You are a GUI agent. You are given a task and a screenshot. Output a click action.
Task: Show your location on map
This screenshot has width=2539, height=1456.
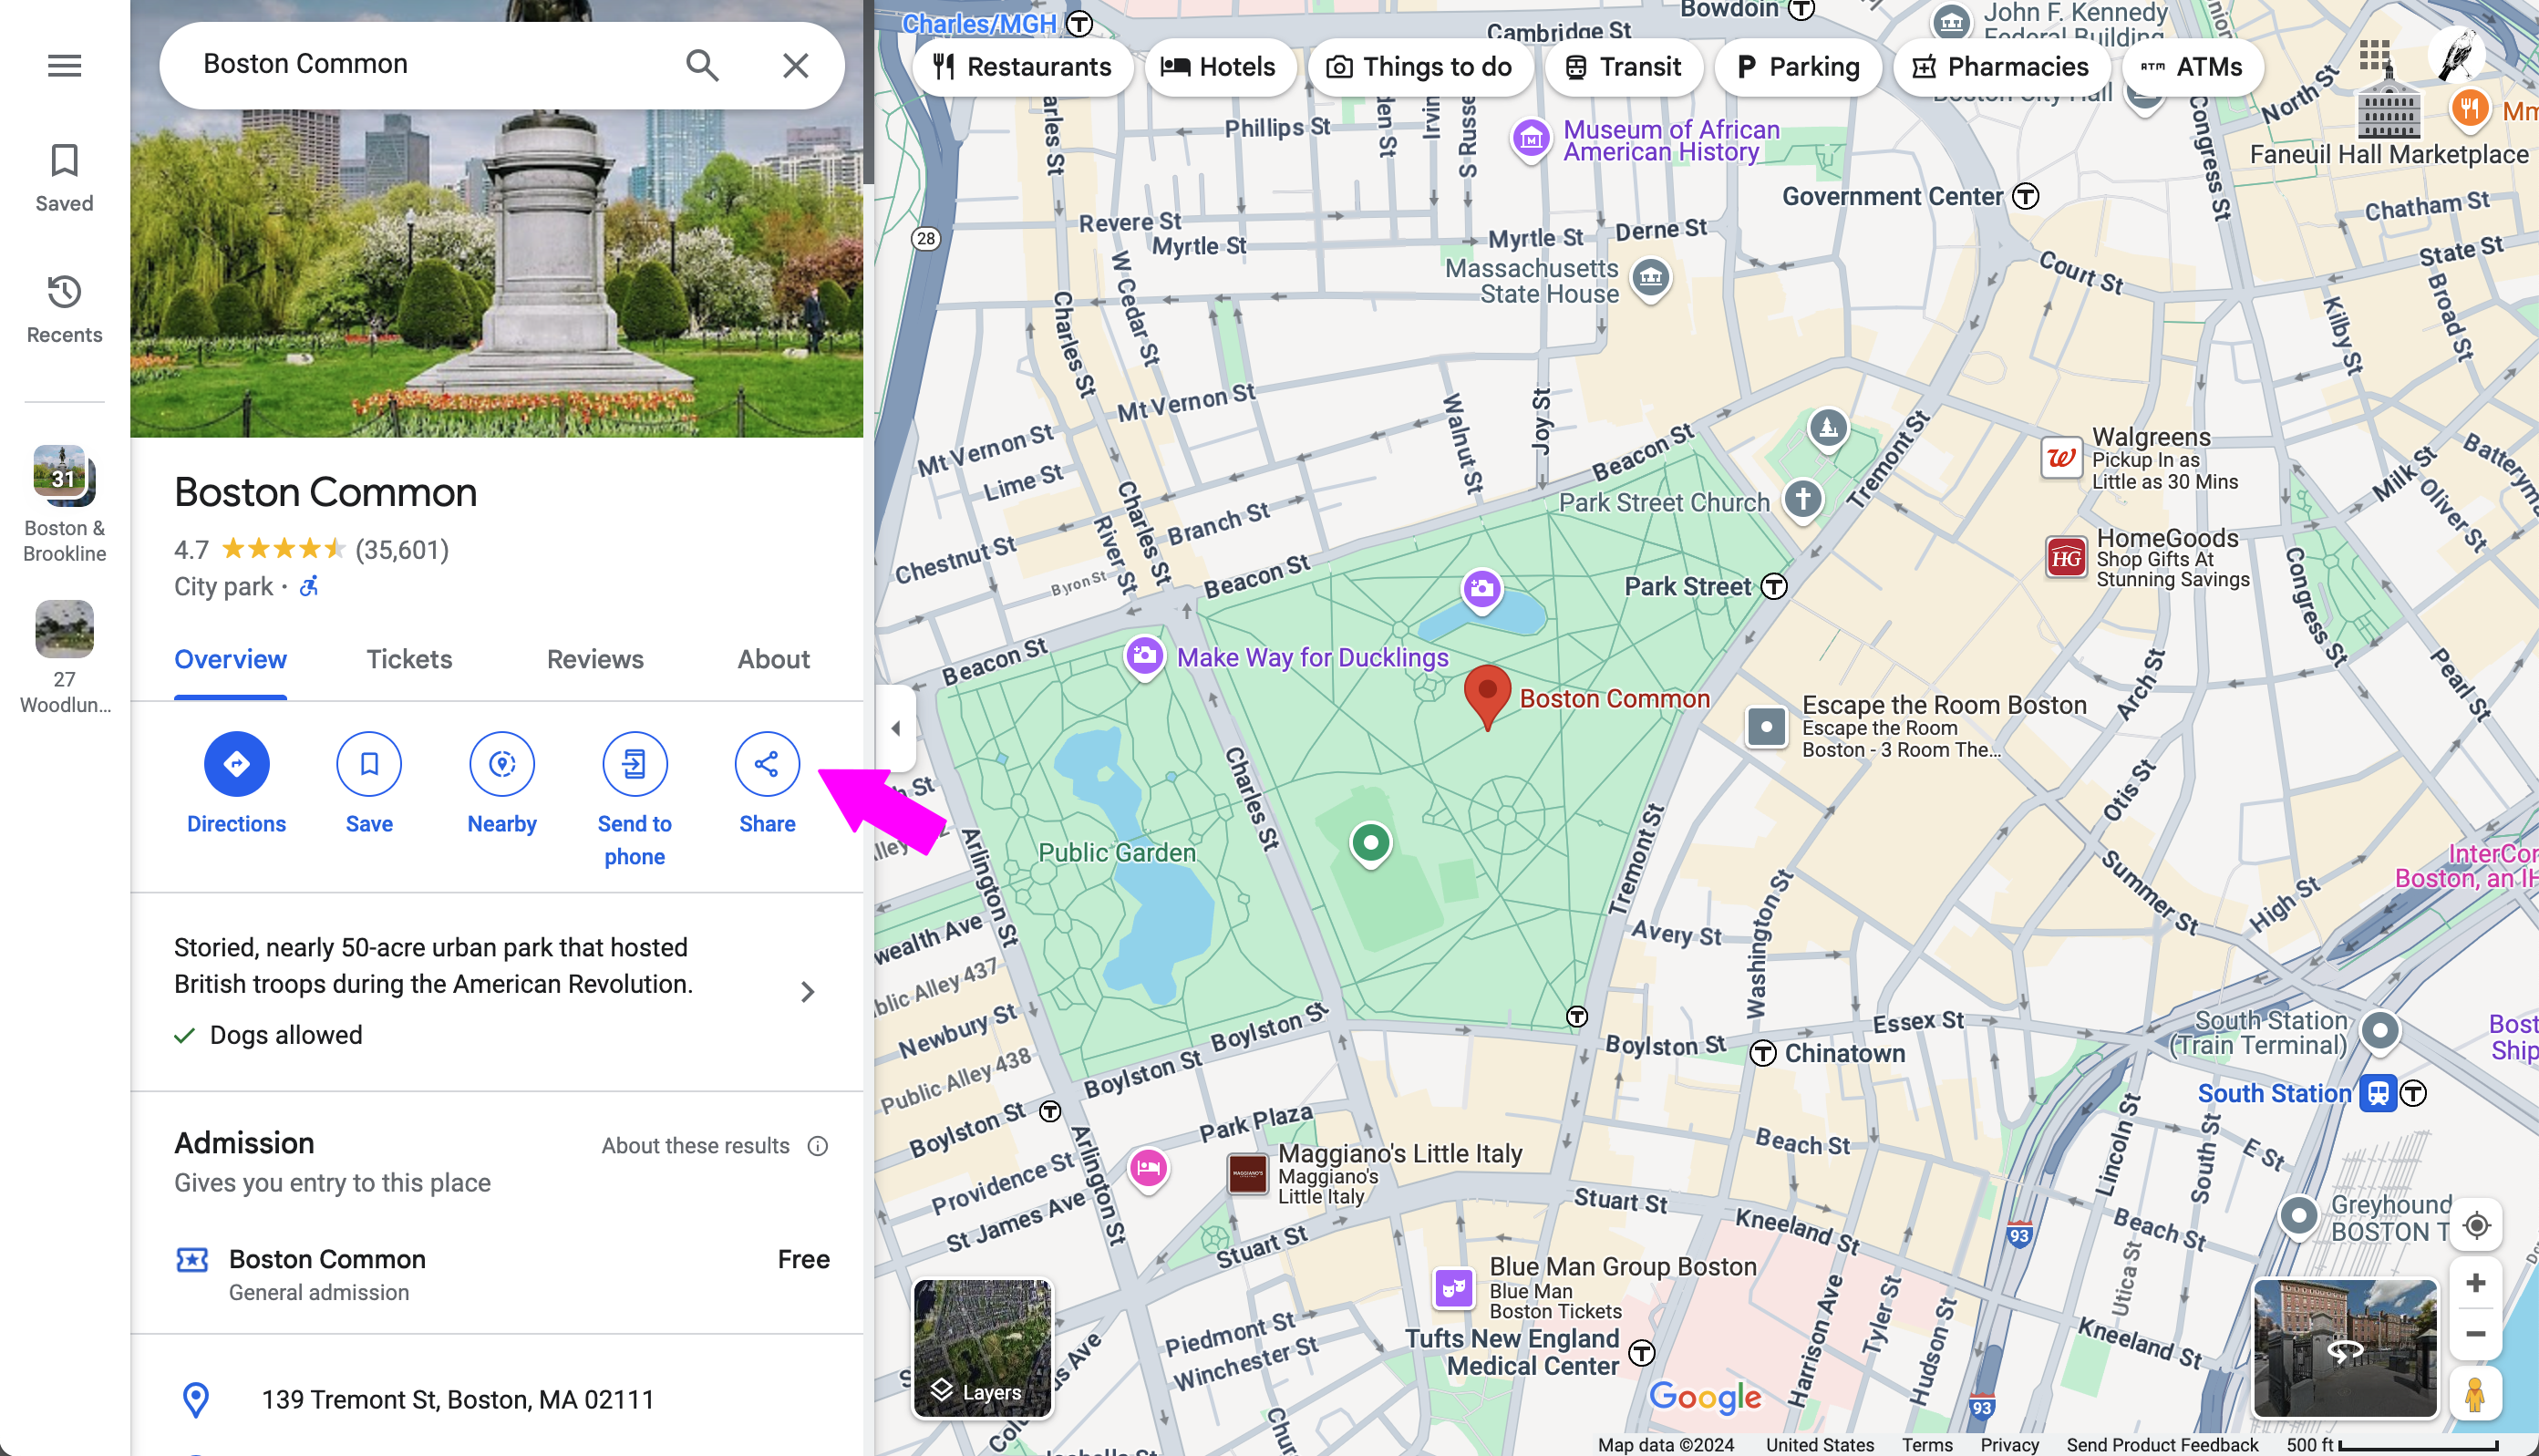pos(2476,1225)
